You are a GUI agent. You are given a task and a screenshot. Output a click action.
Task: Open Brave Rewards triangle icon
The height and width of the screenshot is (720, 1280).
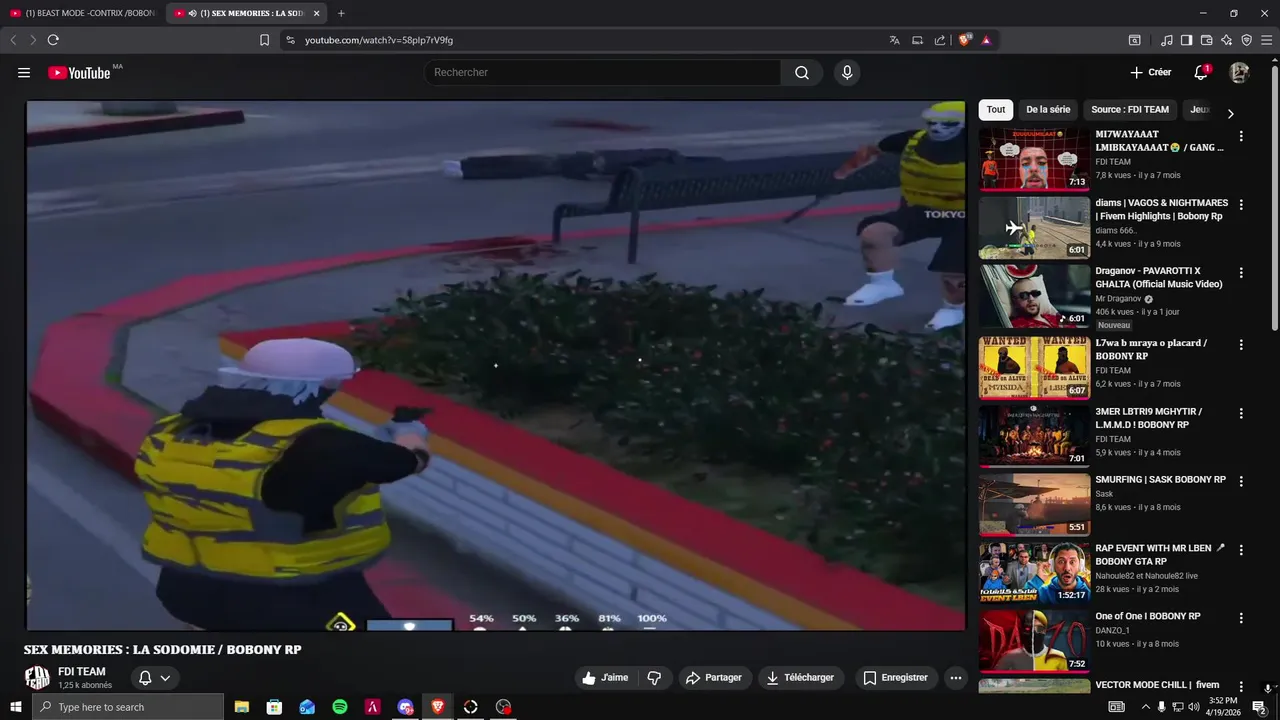click(x=986, y=40)
